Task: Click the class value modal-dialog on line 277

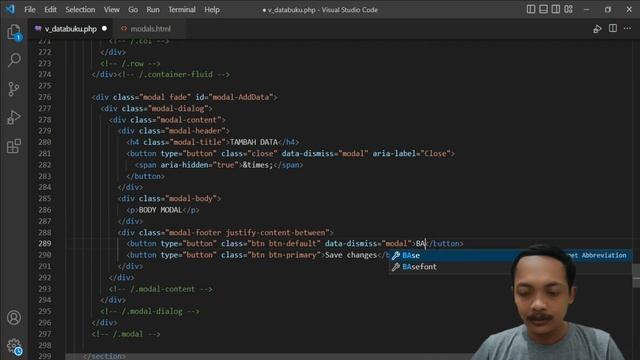Action: [178, 109]
